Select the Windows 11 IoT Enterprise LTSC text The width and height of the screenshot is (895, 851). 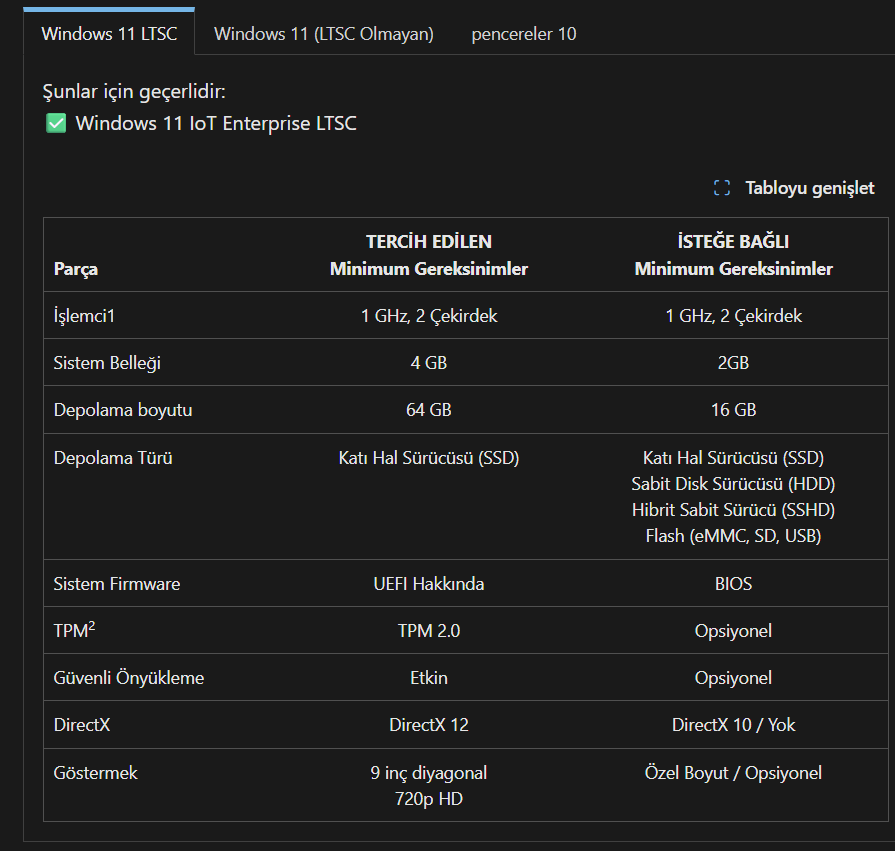(x=216, y=123)
